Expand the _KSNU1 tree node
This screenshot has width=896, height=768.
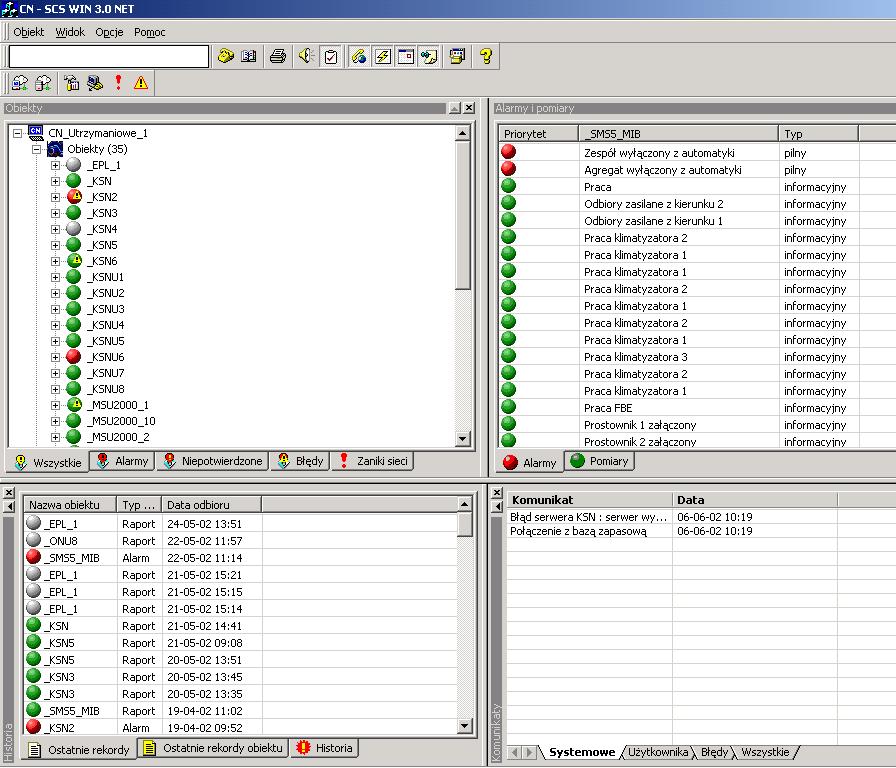pyautogui.click(x=55, y=277)
